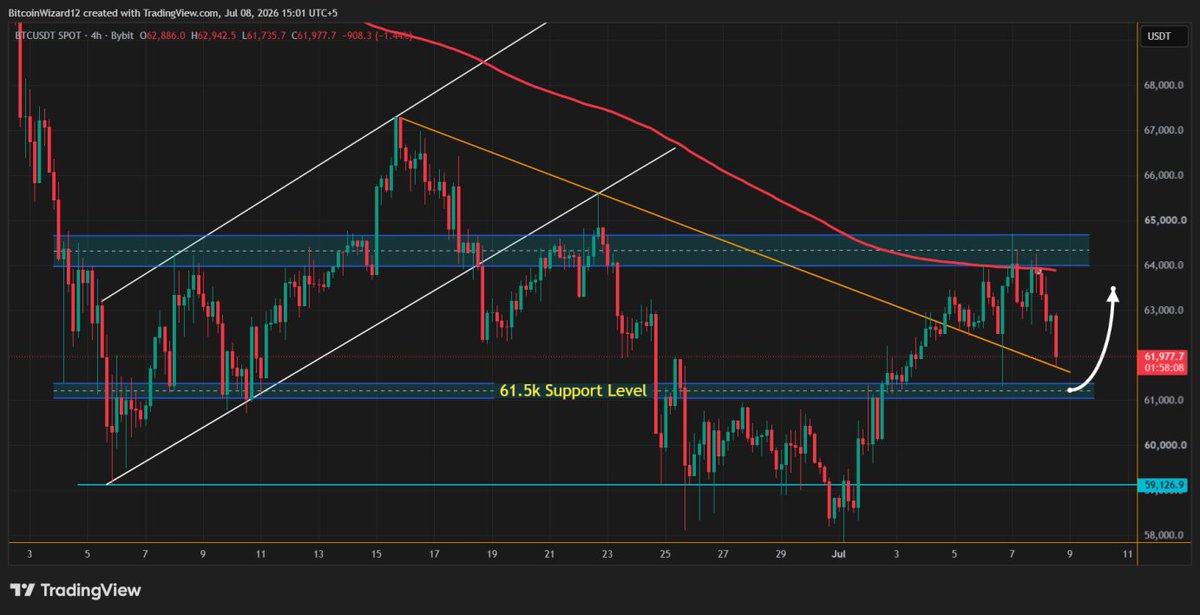This screenshot has height=615, width=1200.
Task: Click the 15 date label on time axis
Action: 377,553
